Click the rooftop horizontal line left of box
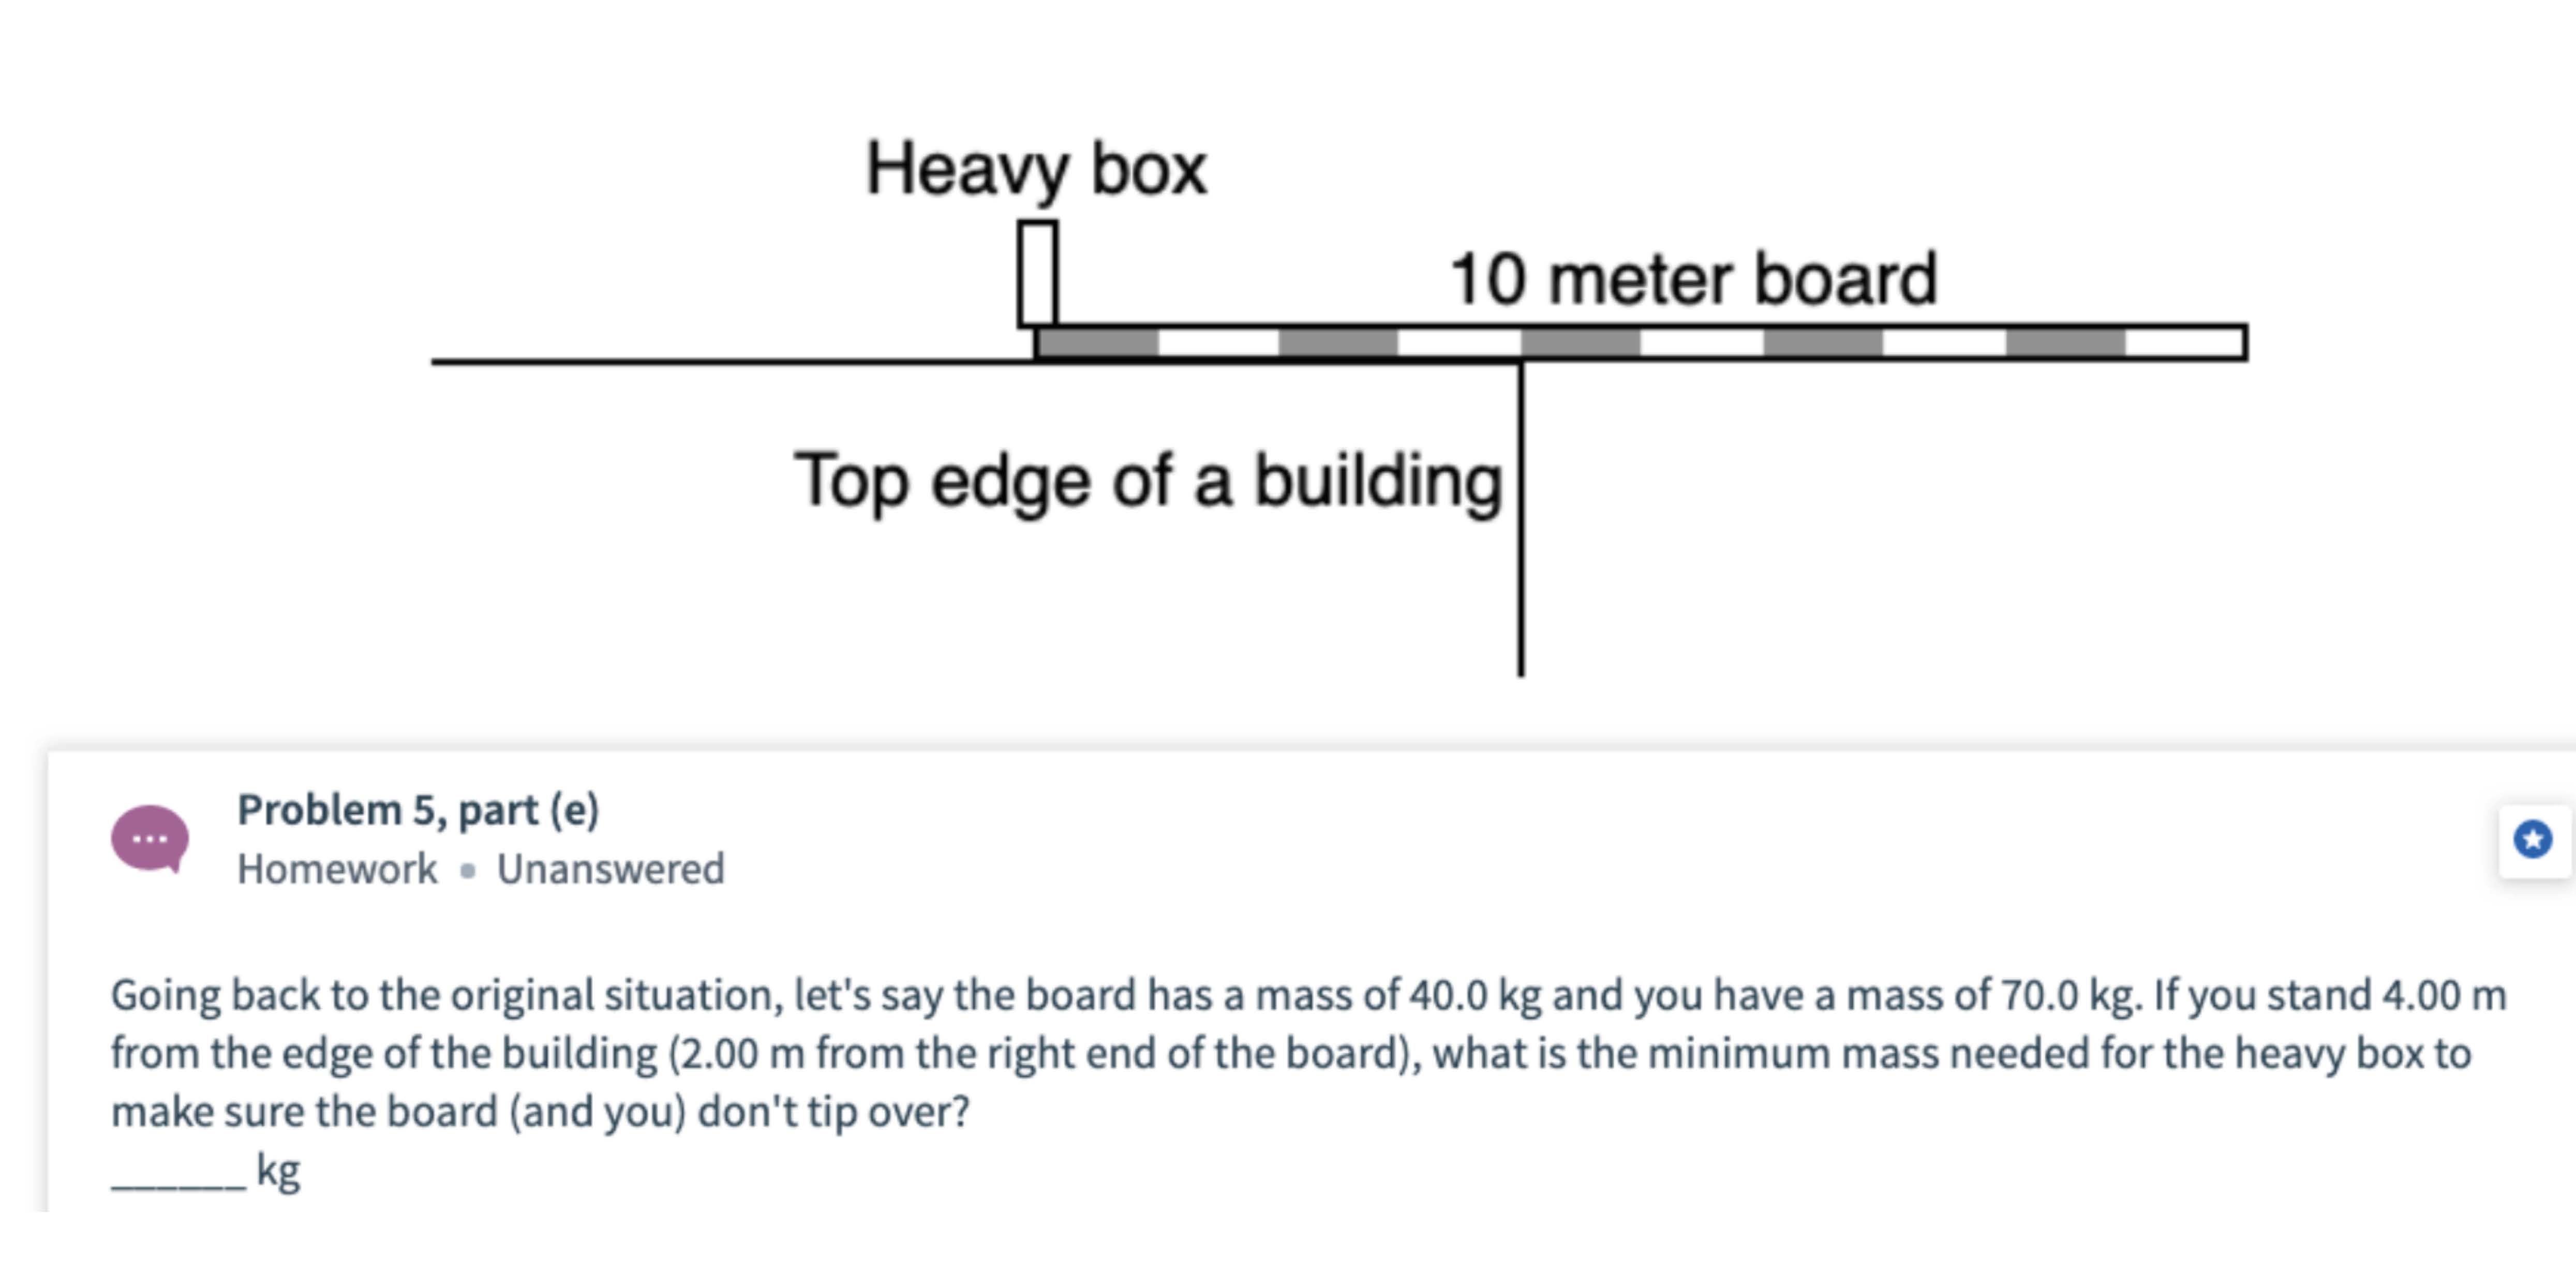2576x1269 pixels. [732, 361]
